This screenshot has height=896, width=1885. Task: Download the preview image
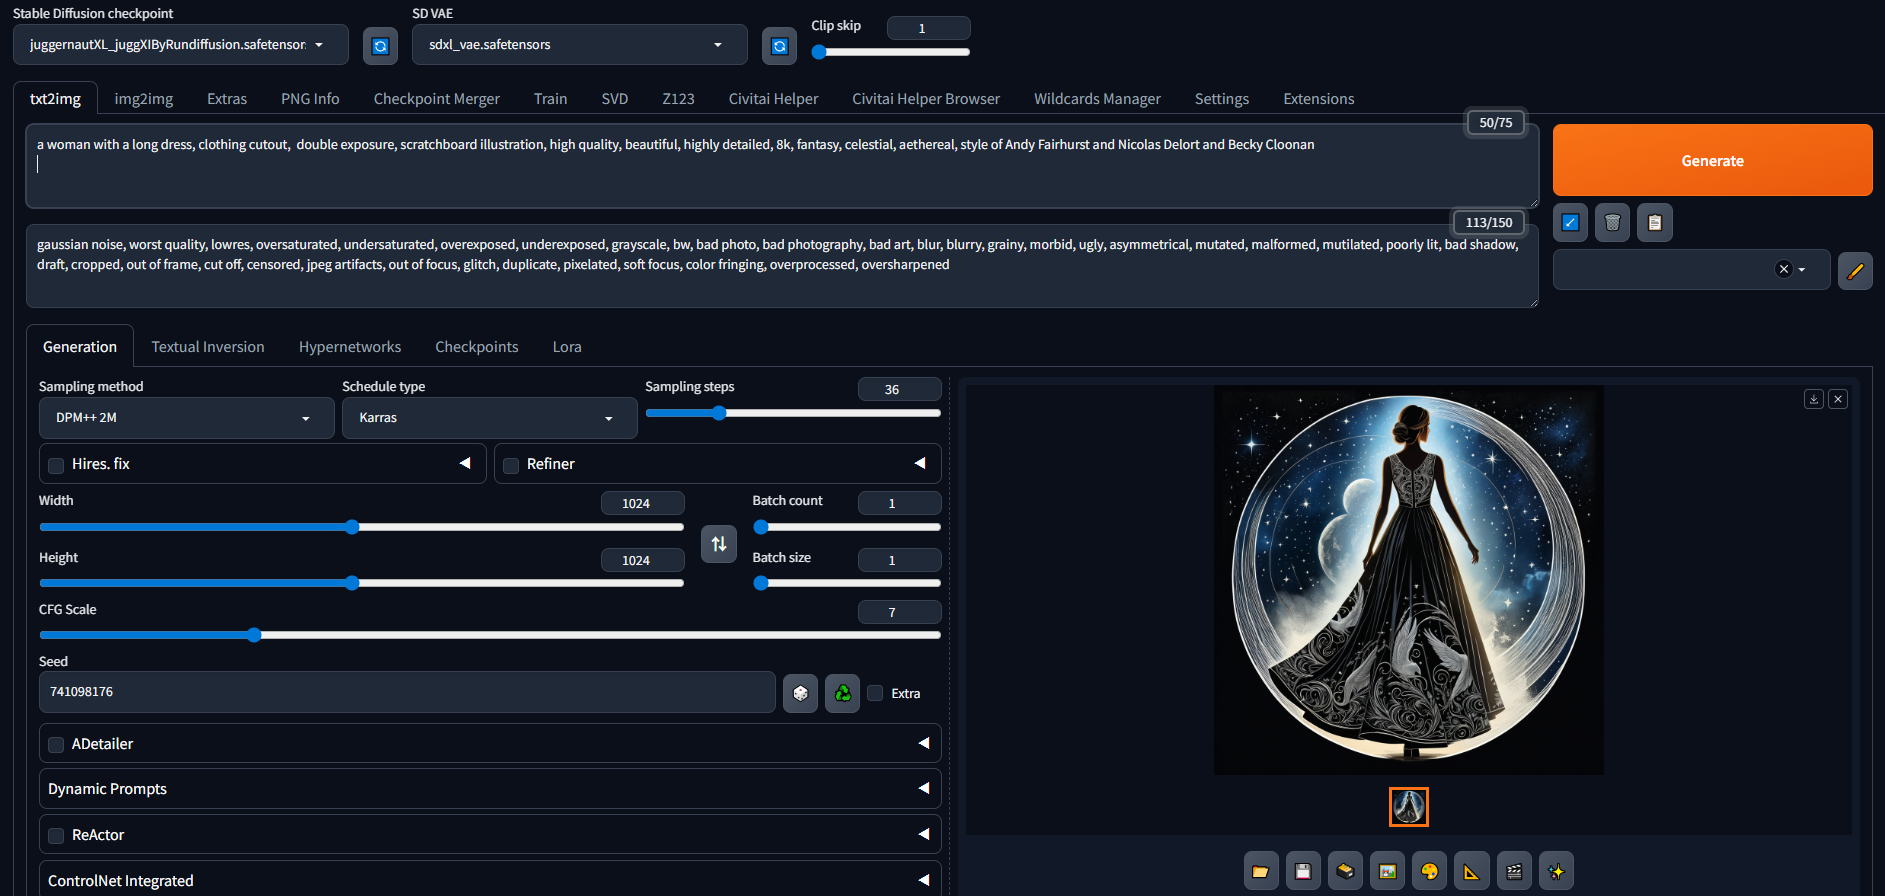[x=1814, y=399]
